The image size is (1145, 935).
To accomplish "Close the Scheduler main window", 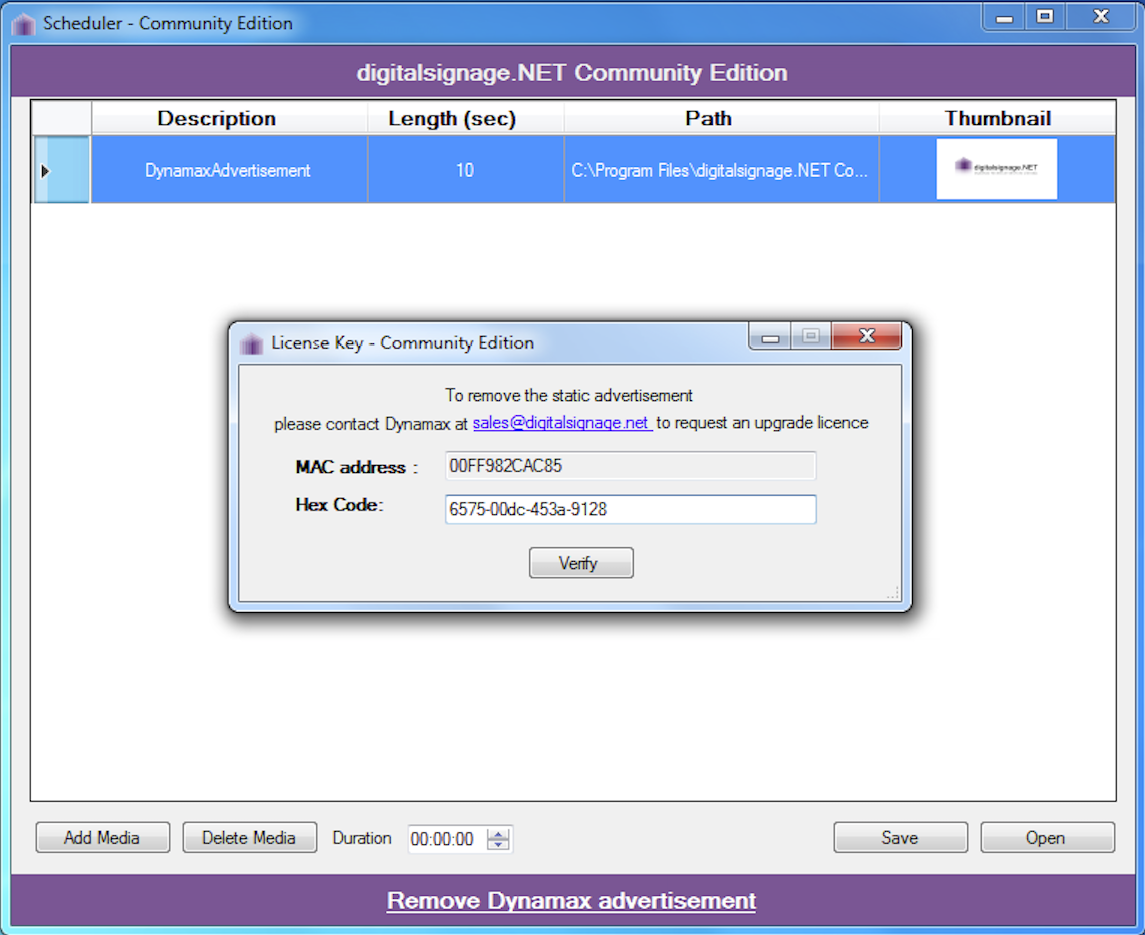I will (x=1101, y=17).
